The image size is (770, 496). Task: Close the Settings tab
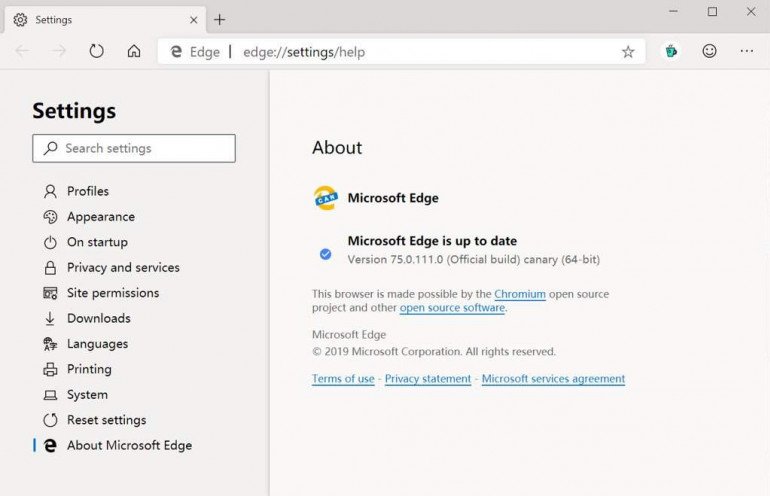(x=193, y=20)
